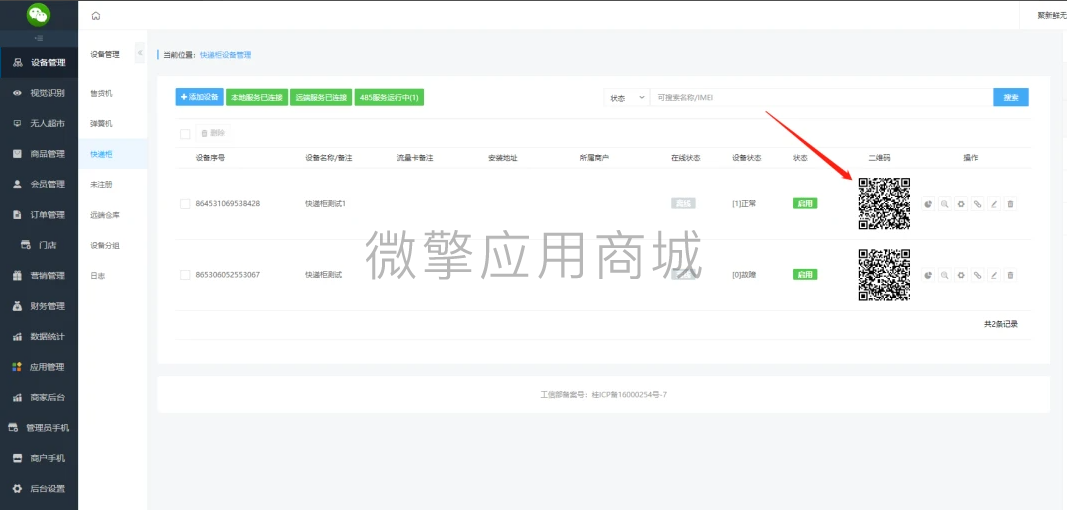
Task: Open gear settings for 快递柜测试1
Action: tap(961, 204)
